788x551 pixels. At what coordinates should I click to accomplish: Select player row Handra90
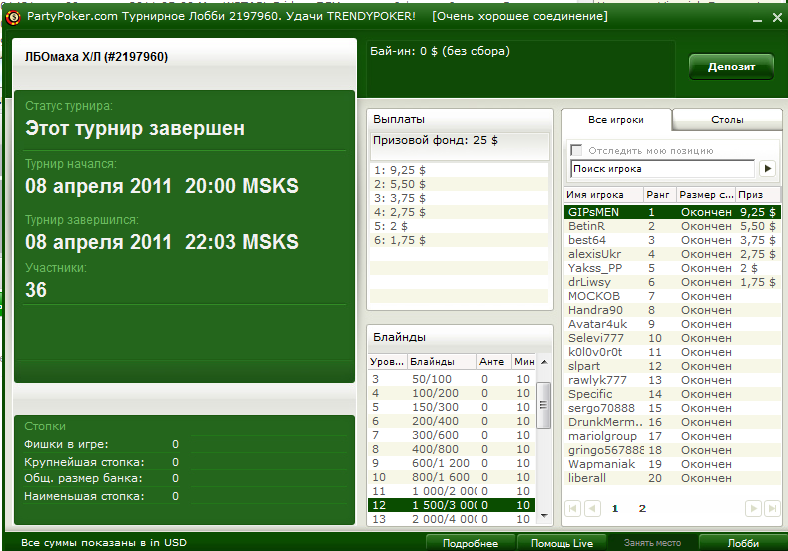click(672, 310)
